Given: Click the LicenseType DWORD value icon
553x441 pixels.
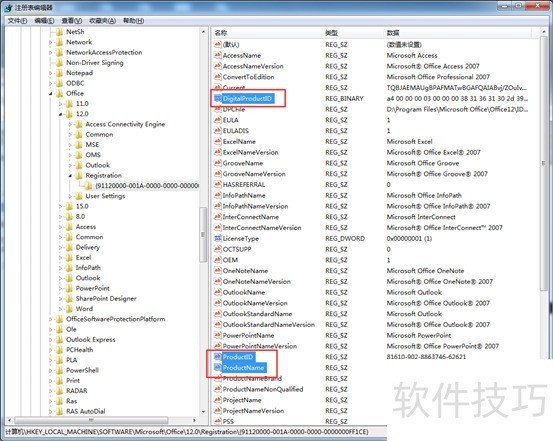Looking at the screenshot, I should pos(218,238).
